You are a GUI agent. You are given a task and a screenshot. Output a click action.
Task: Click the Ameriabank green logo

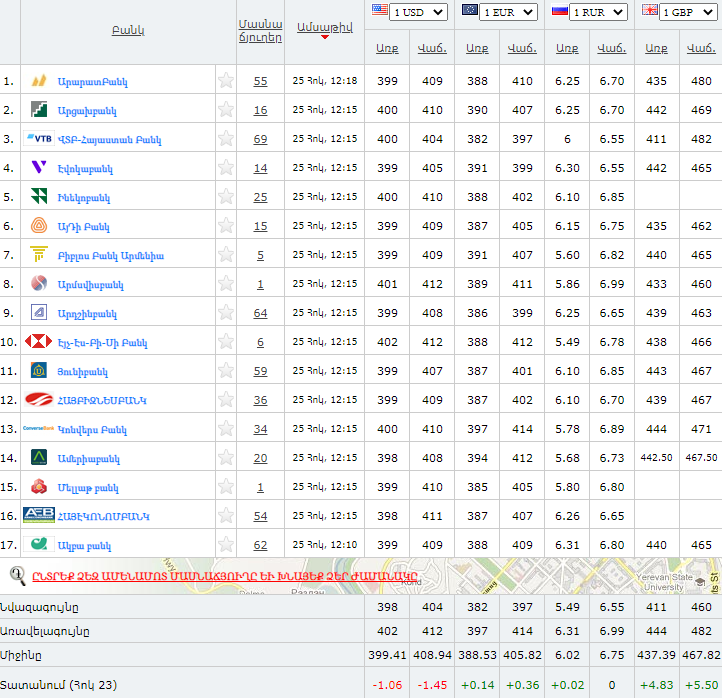point(39,457)
